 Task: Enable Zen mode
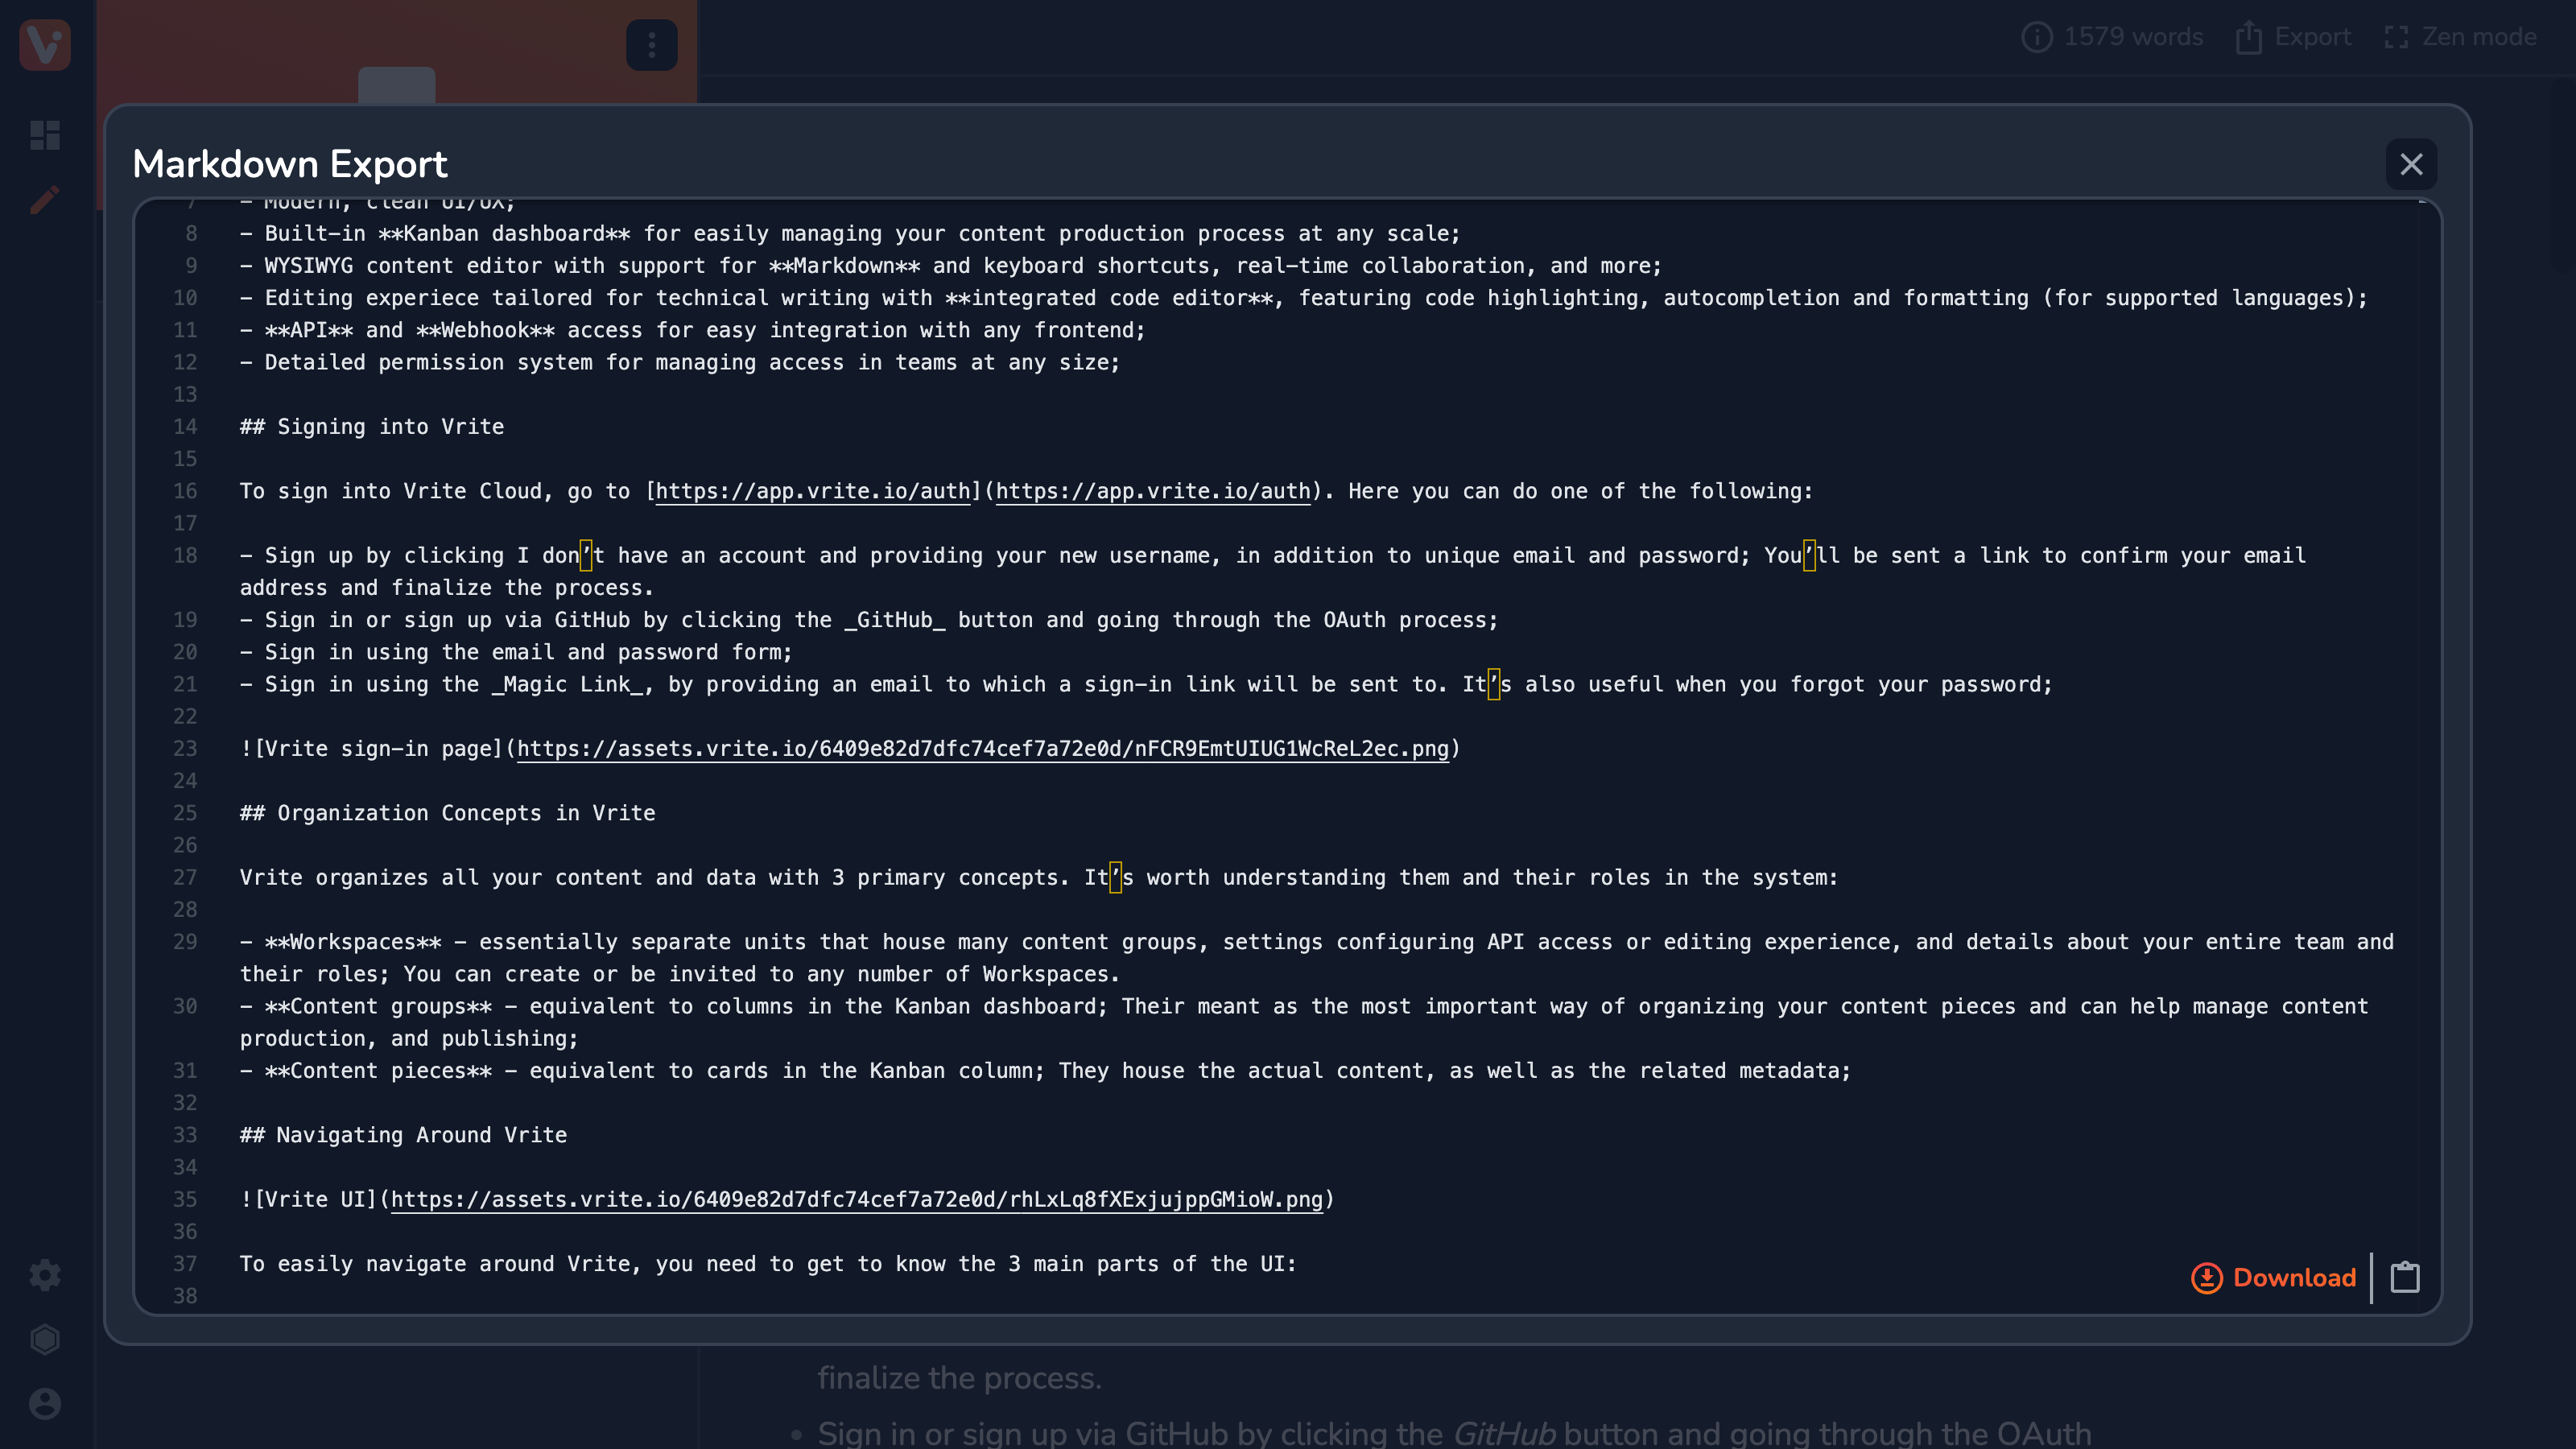coord(2460,37)
